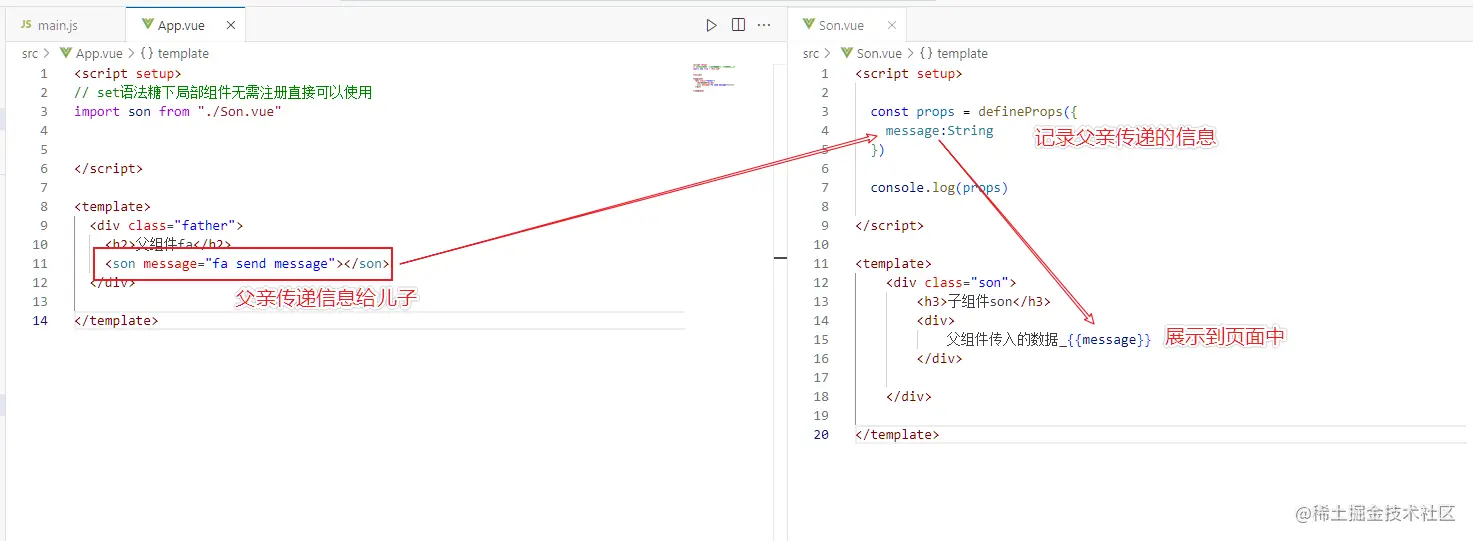Click 'import son from "./Son.vue"' line

click(x=178, y=111)
